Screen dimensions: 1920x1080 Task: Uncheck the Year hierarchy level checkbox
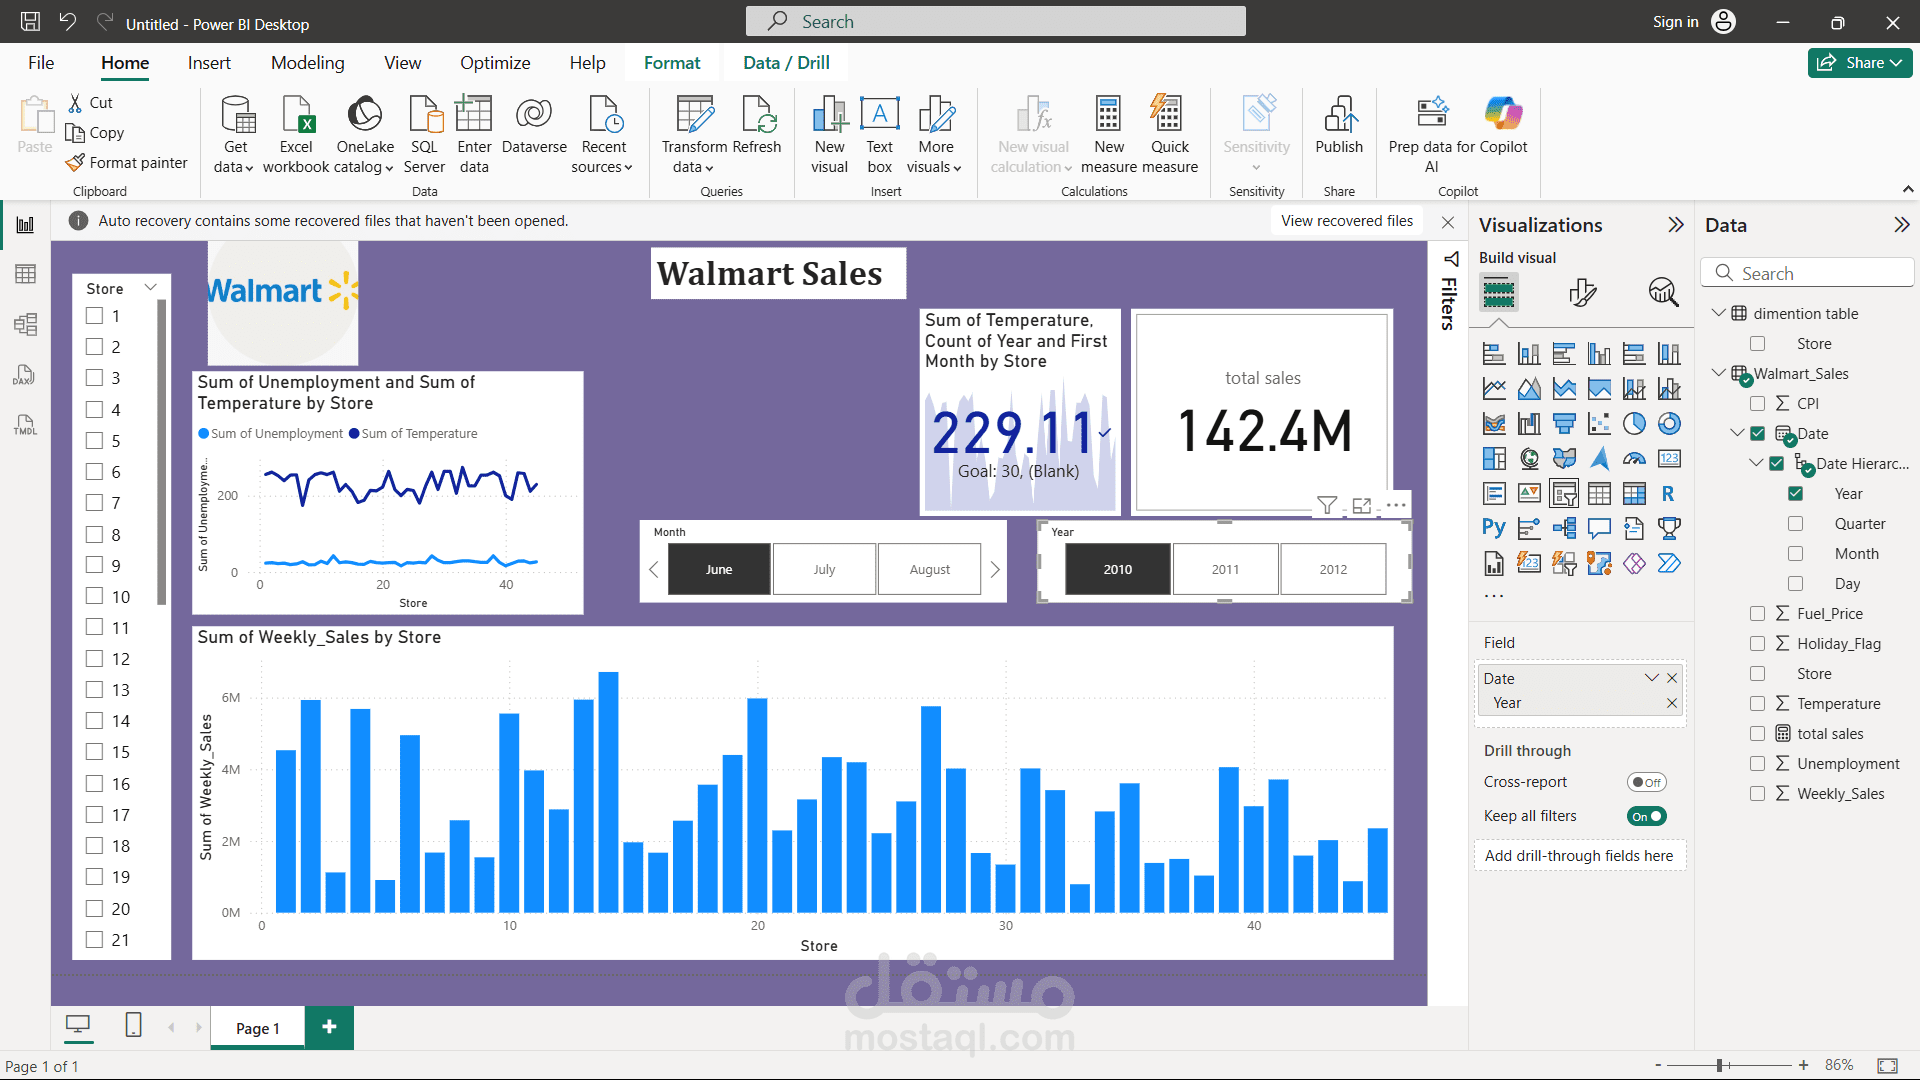pyautogui.click(x=1795, y=494)
